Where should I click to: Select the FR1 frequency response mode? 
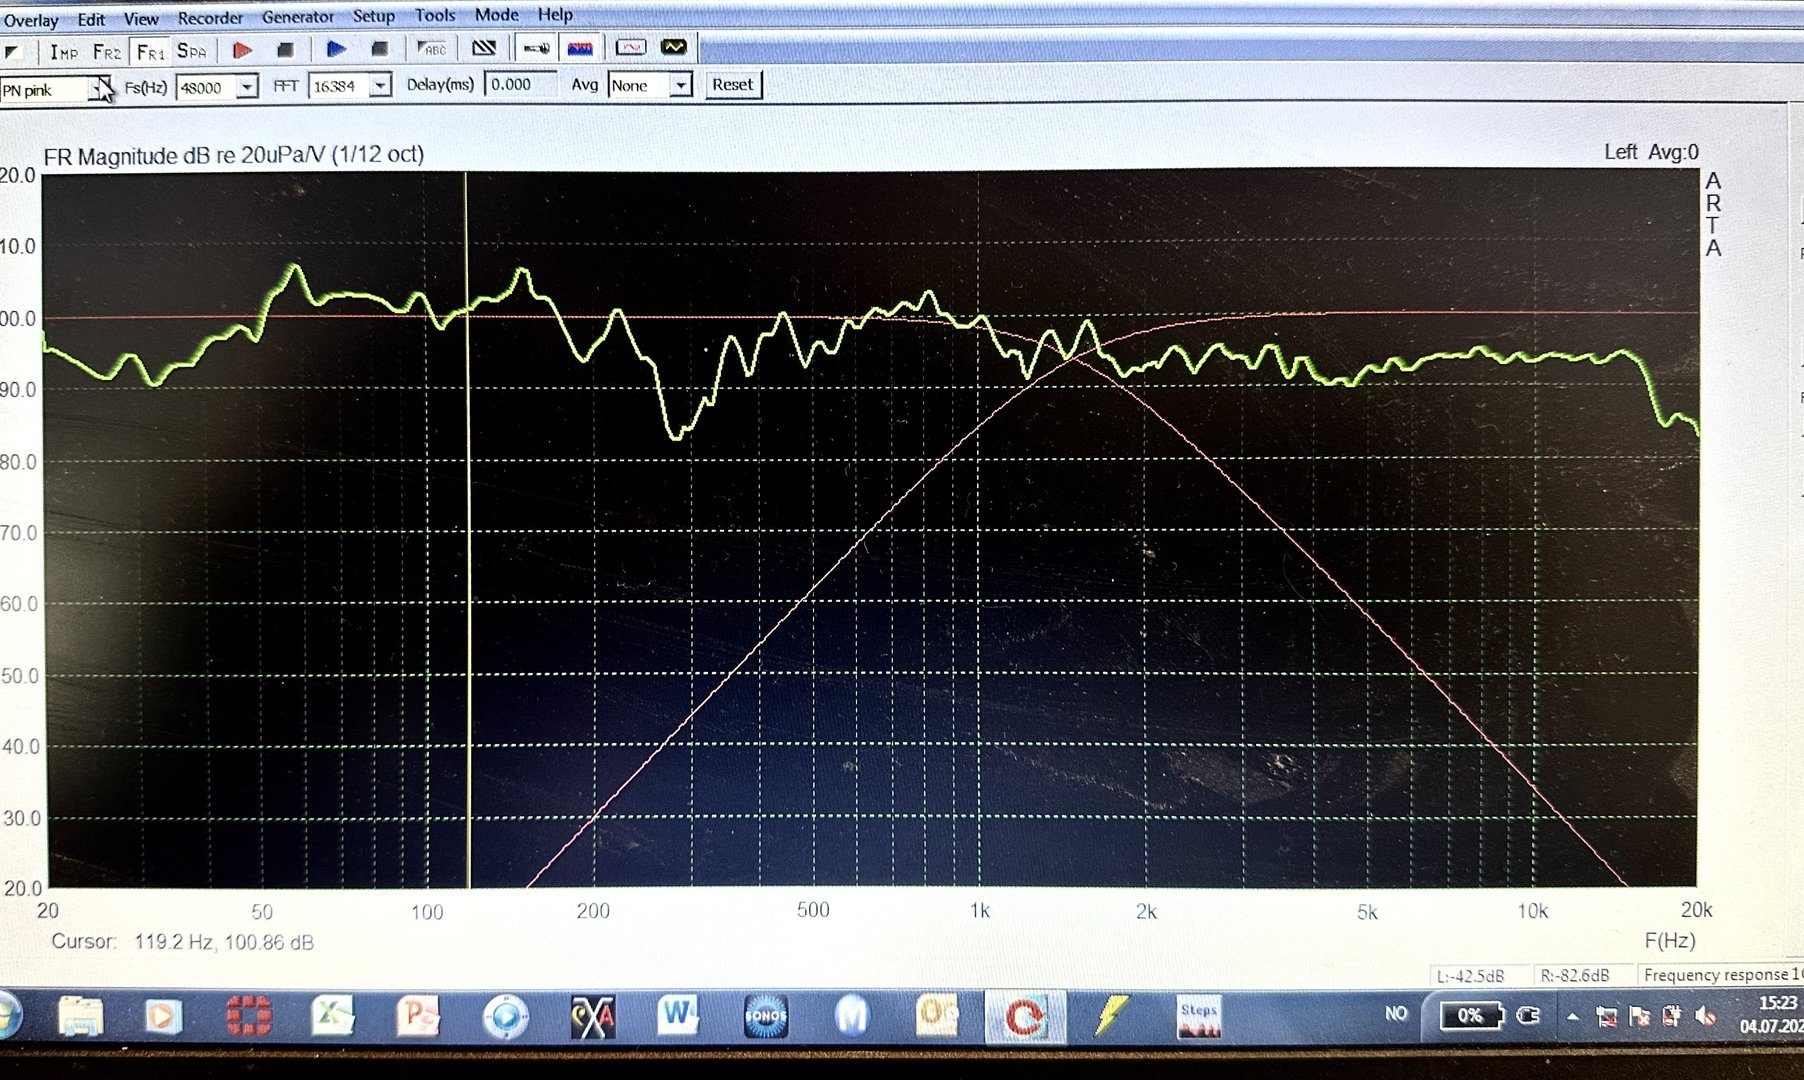point(150,51)
